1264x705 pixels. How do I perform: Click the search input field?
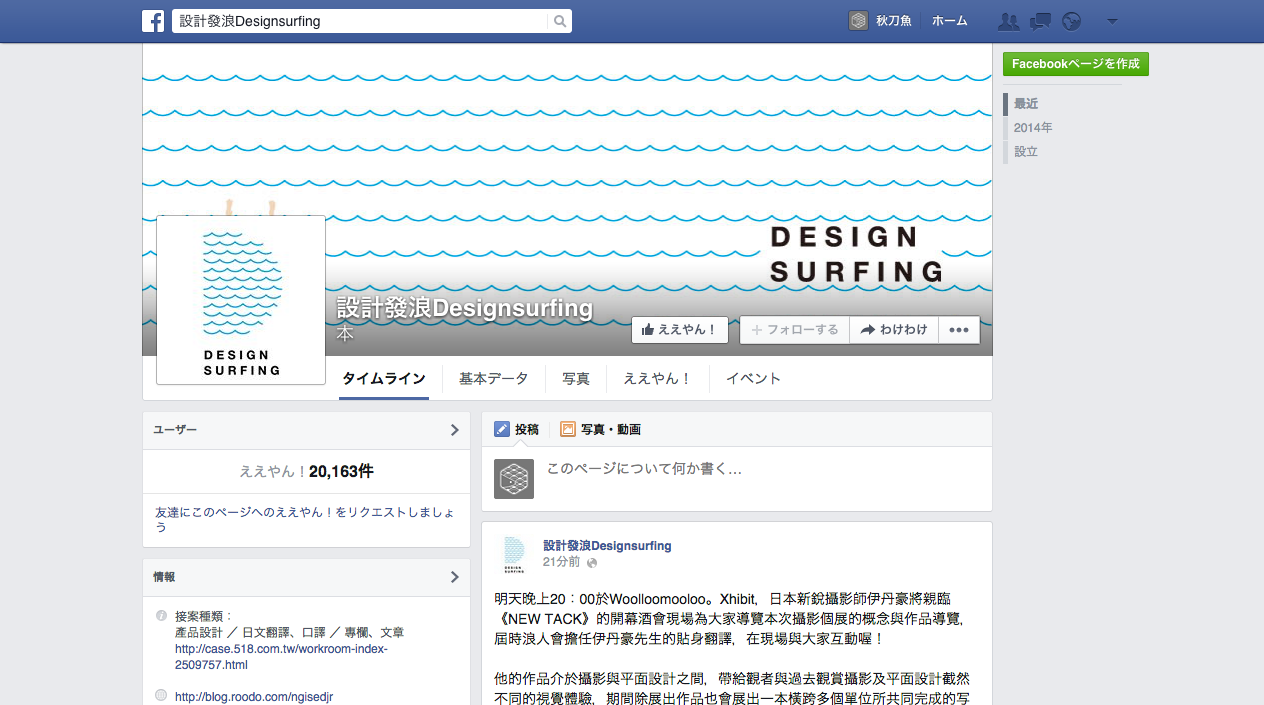point(361,21)
